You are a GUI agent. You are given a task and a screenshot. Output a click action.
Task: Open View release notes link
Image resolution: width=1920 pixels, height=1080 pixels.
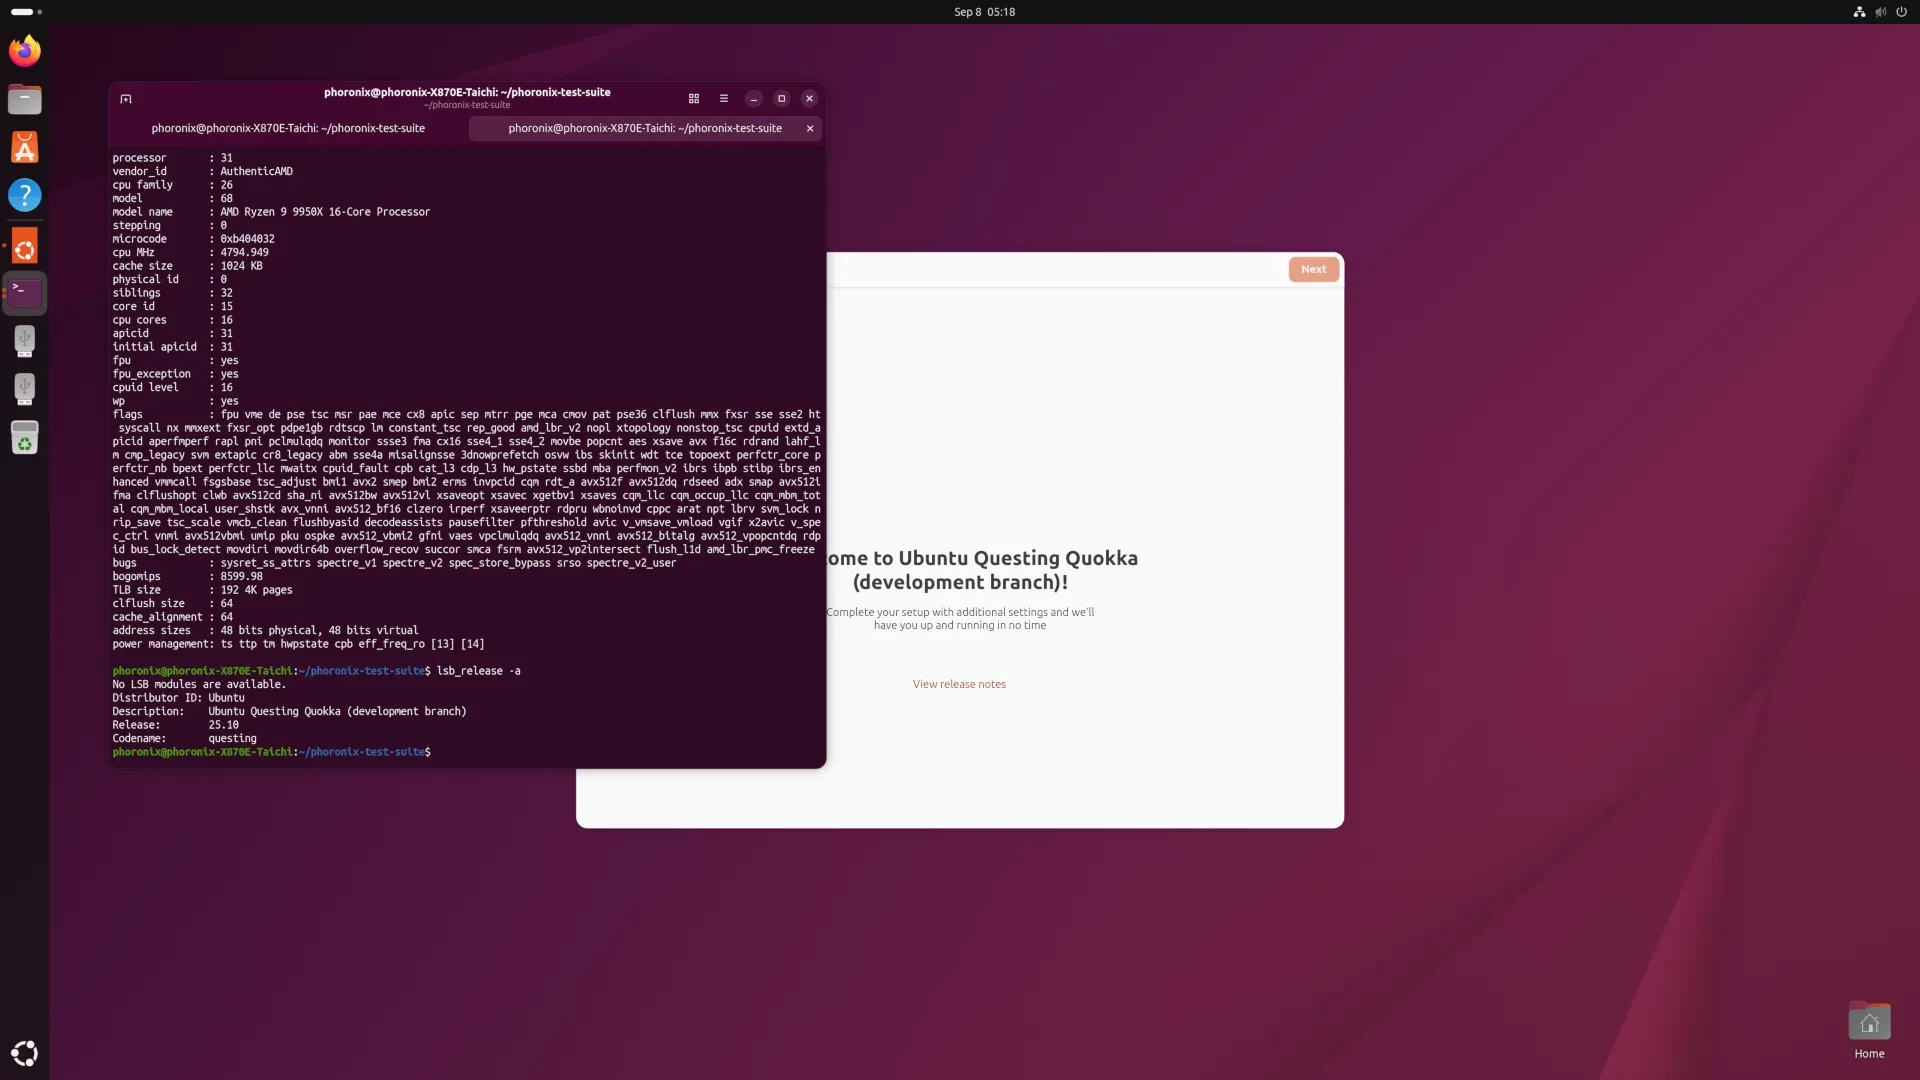(959, 684)
